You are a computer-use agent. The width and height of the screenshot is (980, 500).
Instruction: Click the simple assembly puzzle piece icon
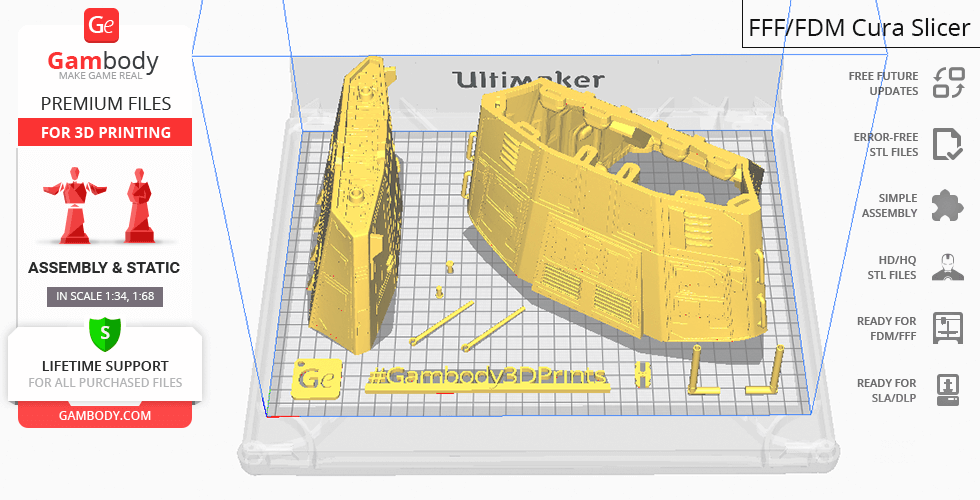947,206
